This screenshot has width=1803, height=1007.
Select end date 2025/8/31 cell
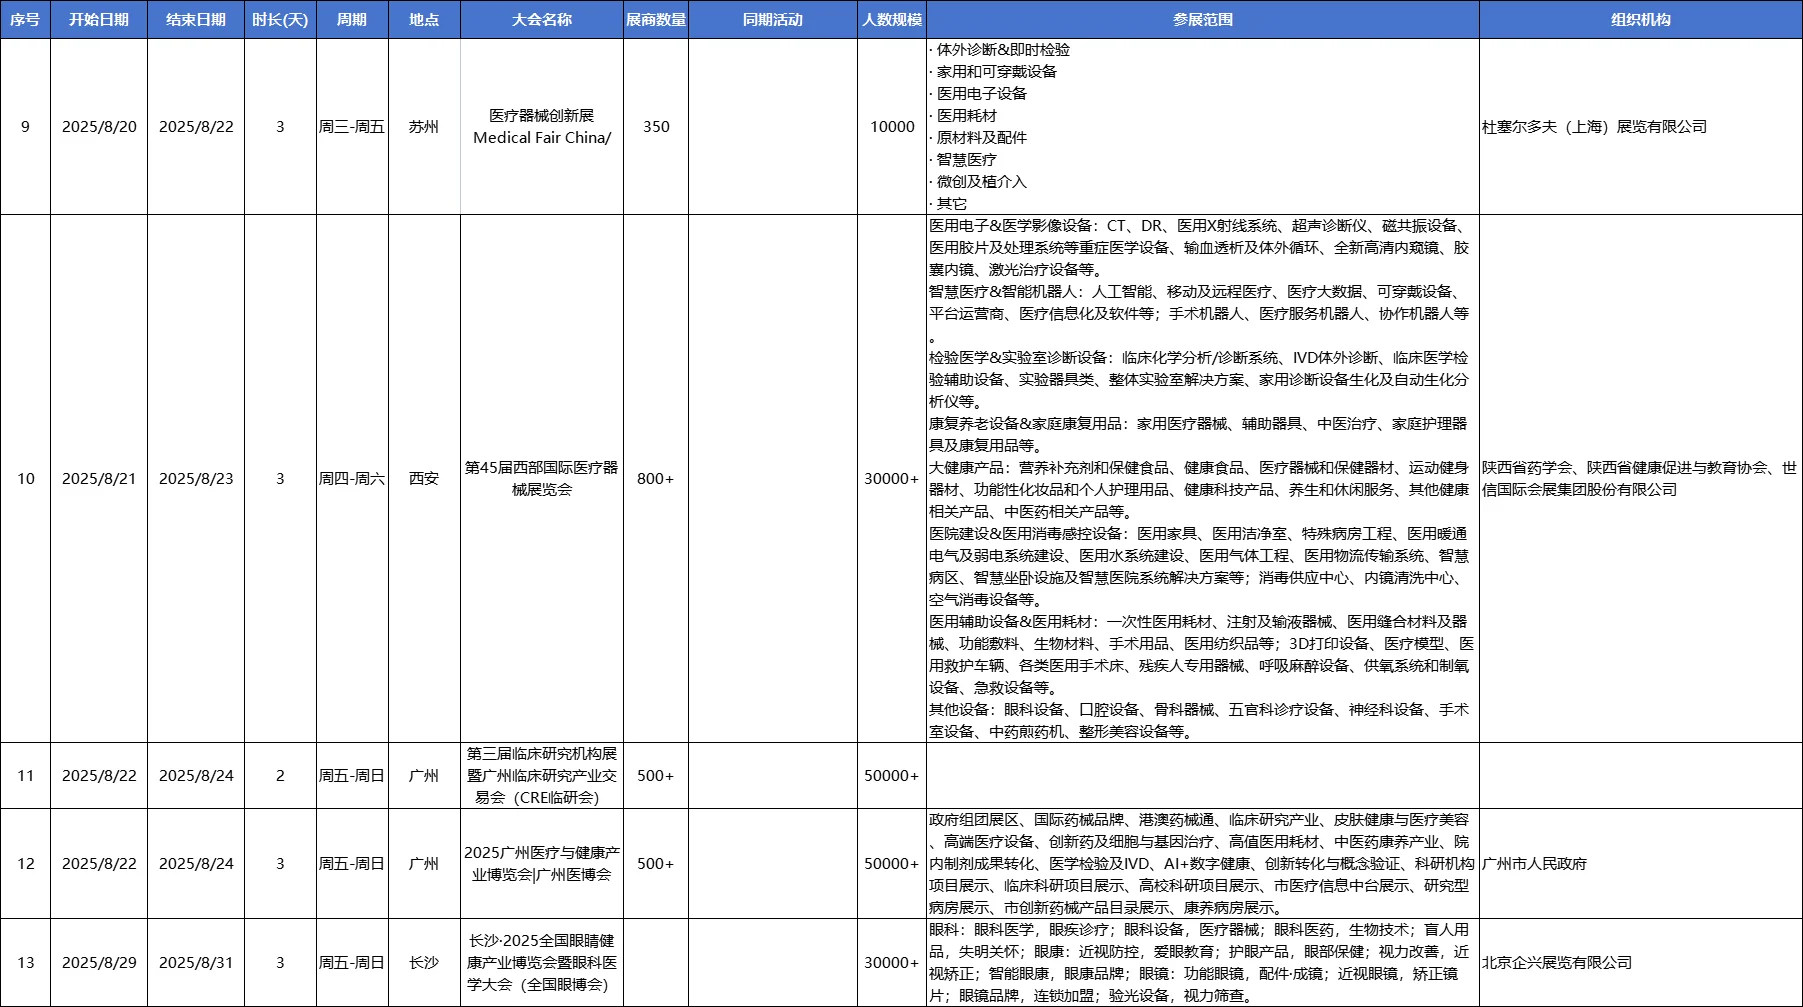coord(196,963)
